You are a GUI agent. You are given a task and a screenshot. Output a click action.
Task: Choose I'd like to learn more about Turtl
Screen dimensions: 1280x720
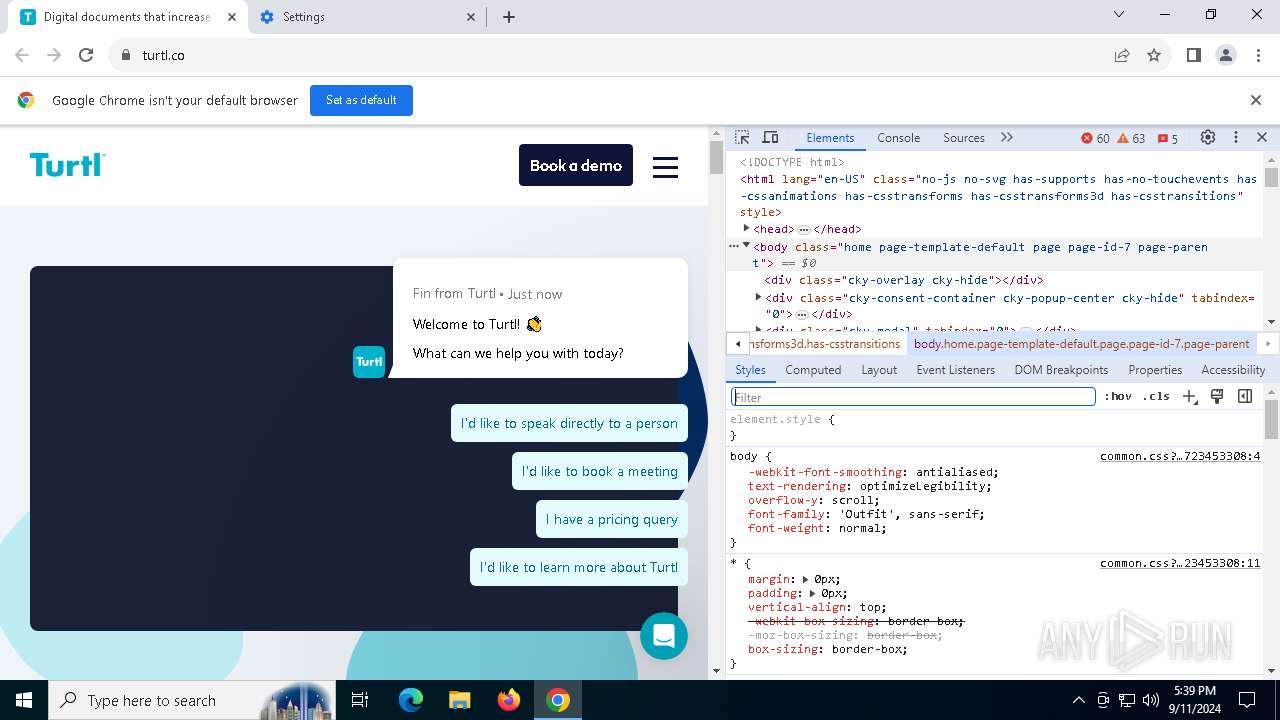point(579,567)
